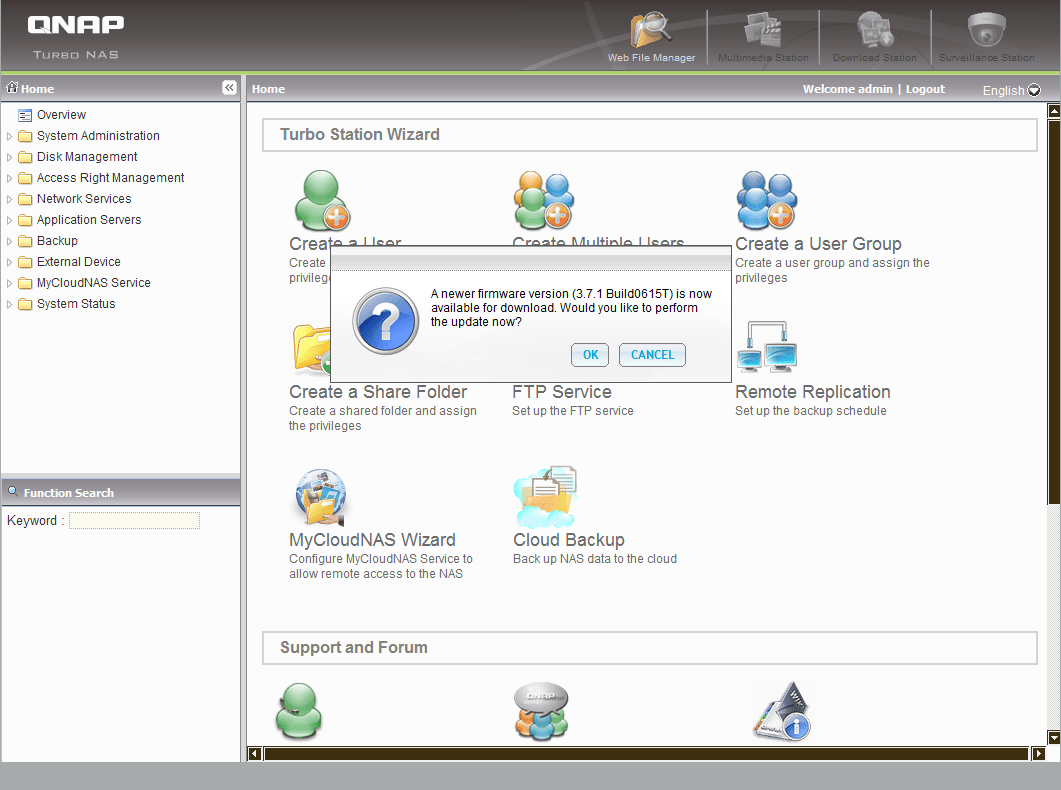The width and height of the screenshot is (1061, 790).
Task: Open Multimedia Station icon
Action: pos(763,30)
